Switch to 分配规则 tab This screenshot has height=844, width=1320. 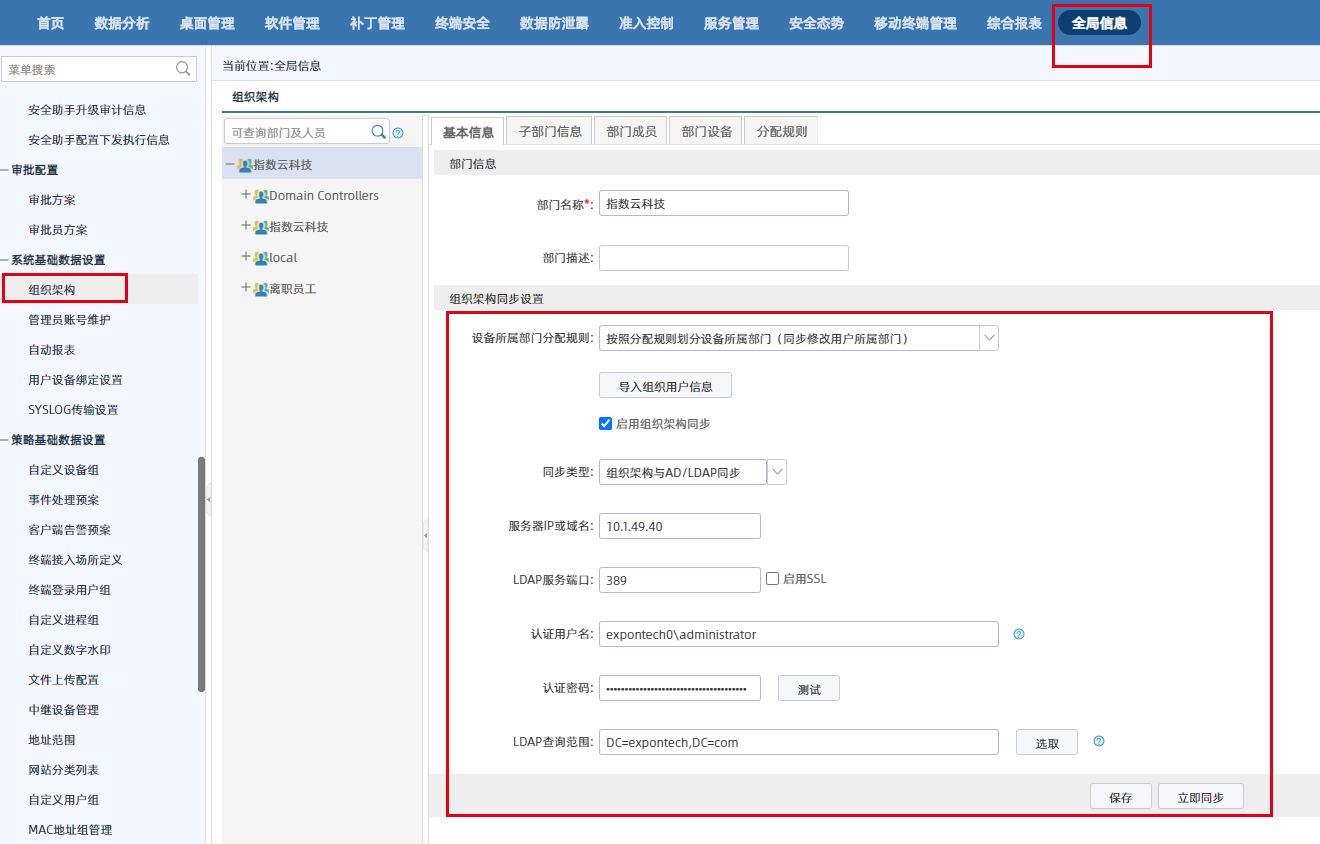tap(781, 131)
